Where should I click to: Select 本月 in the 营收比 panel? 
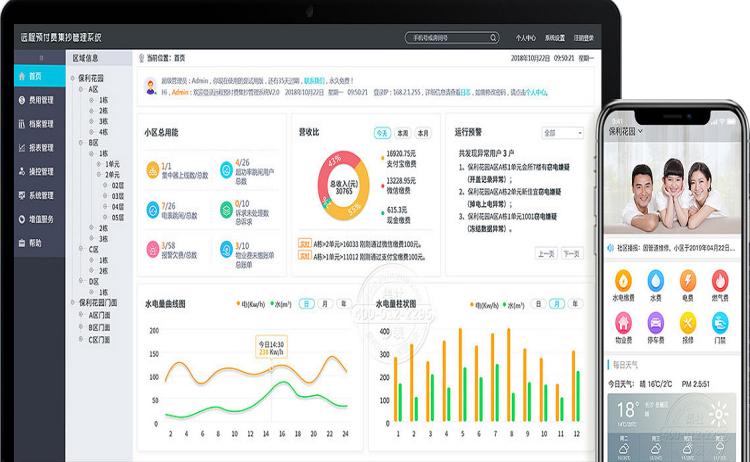pos(423,133)
